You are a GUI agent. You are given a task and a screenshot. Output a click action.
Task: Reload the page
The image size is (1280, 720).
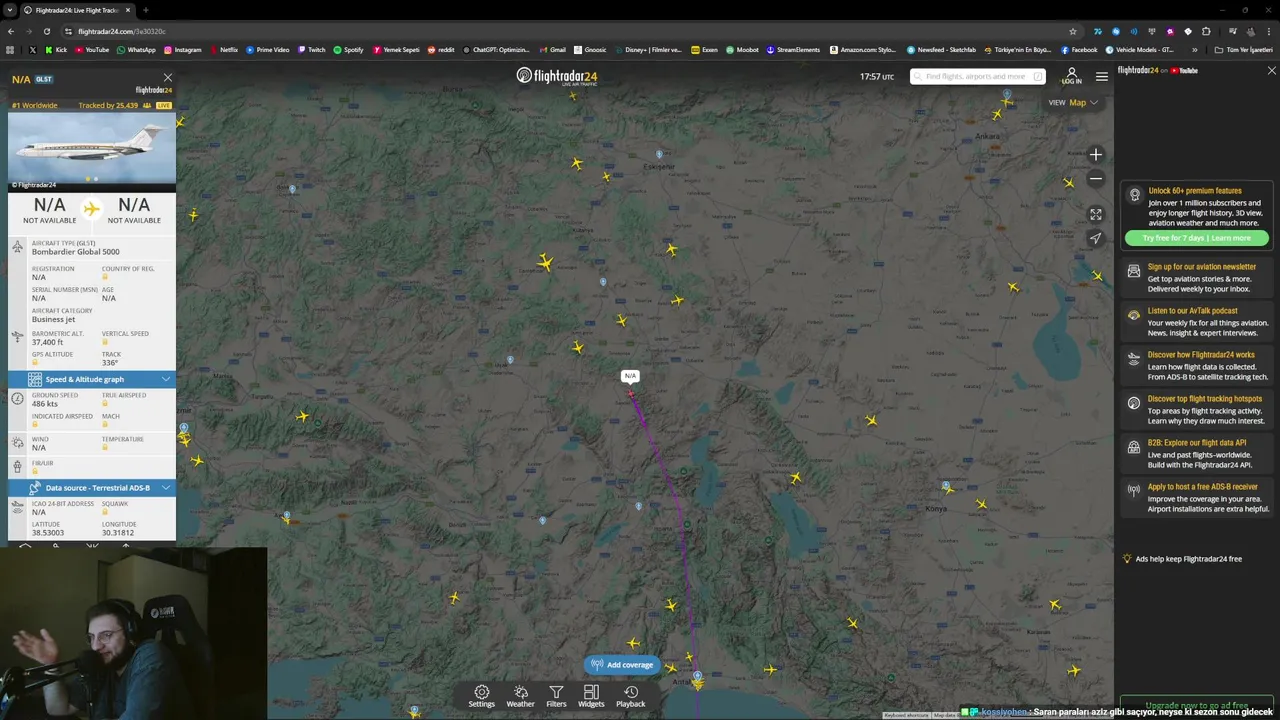pyautogui.click(x=47, y=31)
